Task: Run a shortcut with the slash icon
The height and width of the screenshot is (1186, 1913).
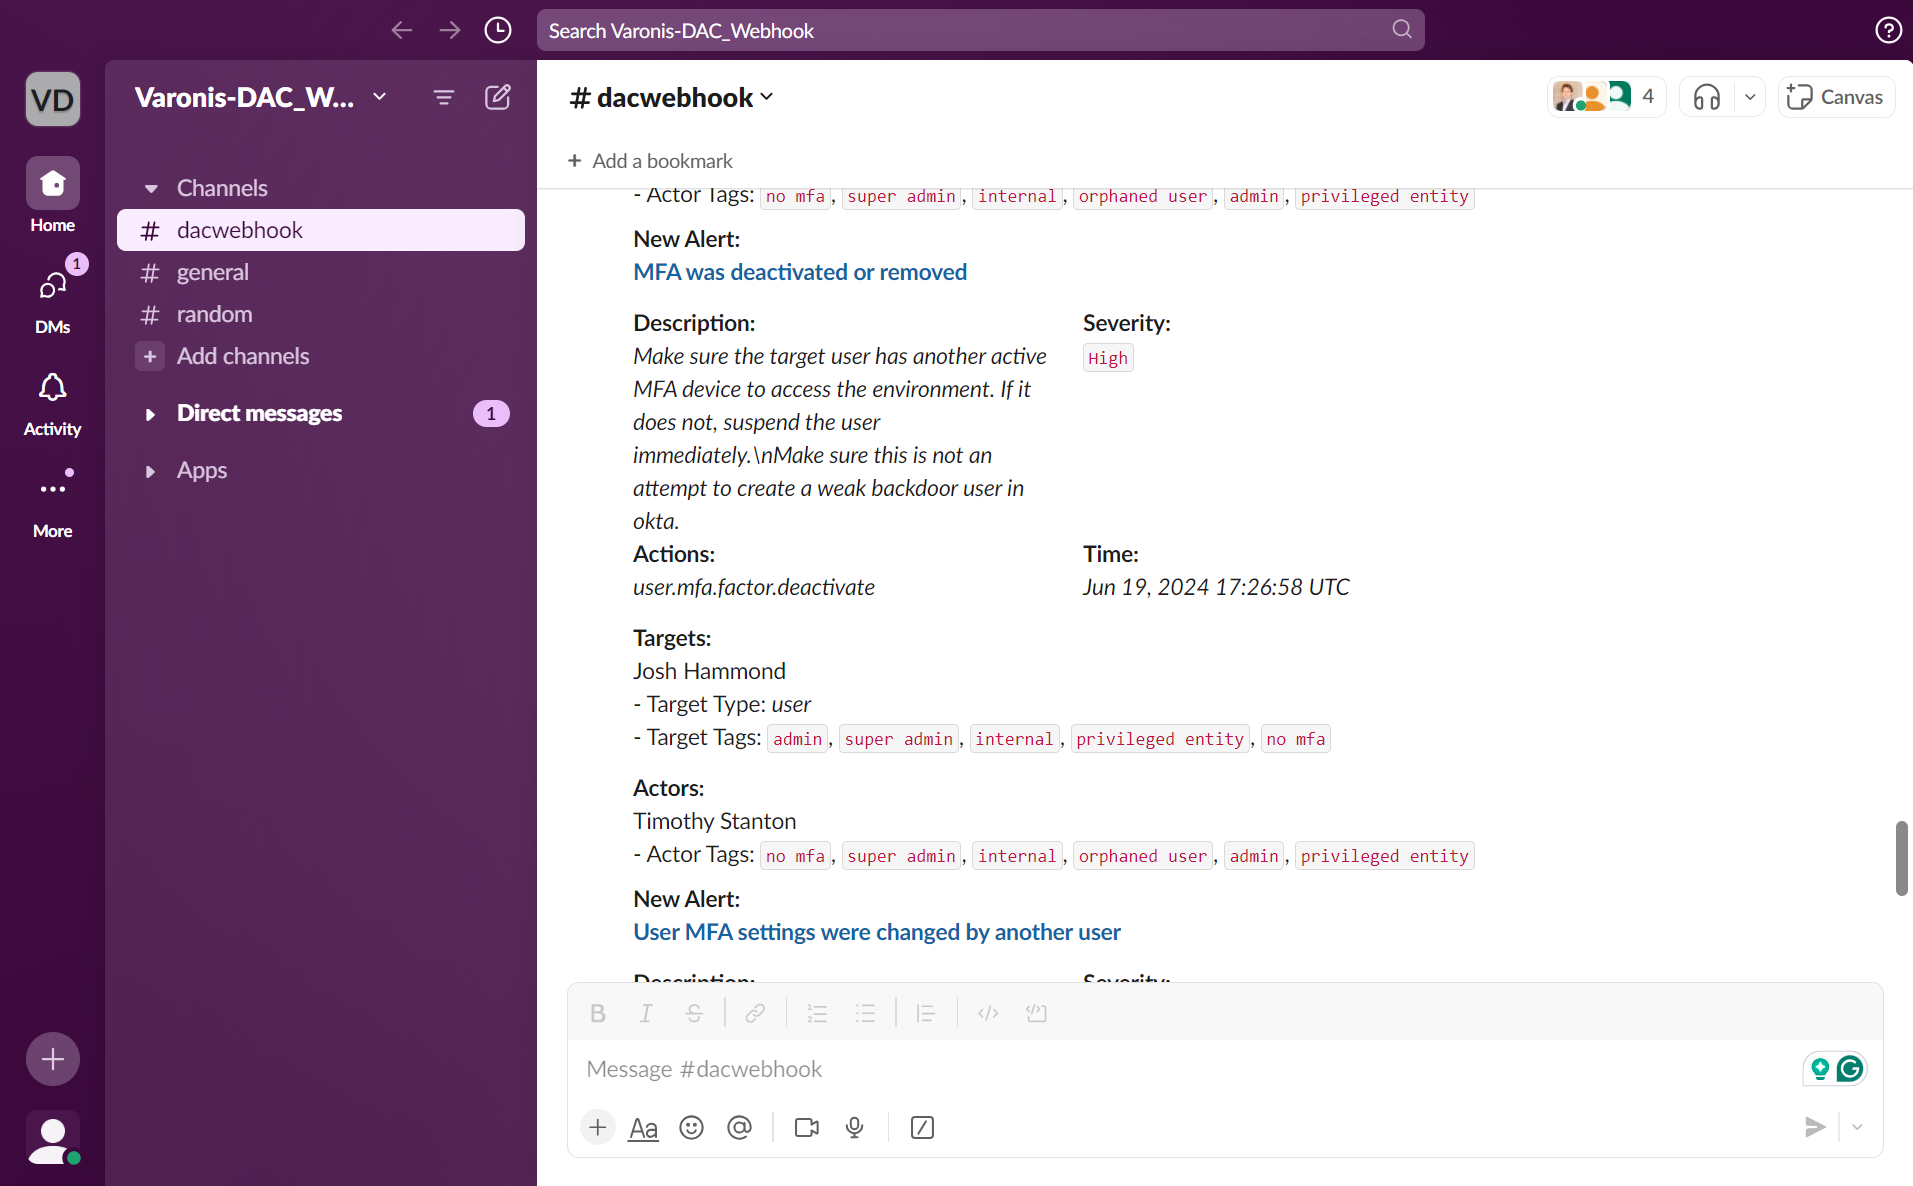Action: [921, 1127]
